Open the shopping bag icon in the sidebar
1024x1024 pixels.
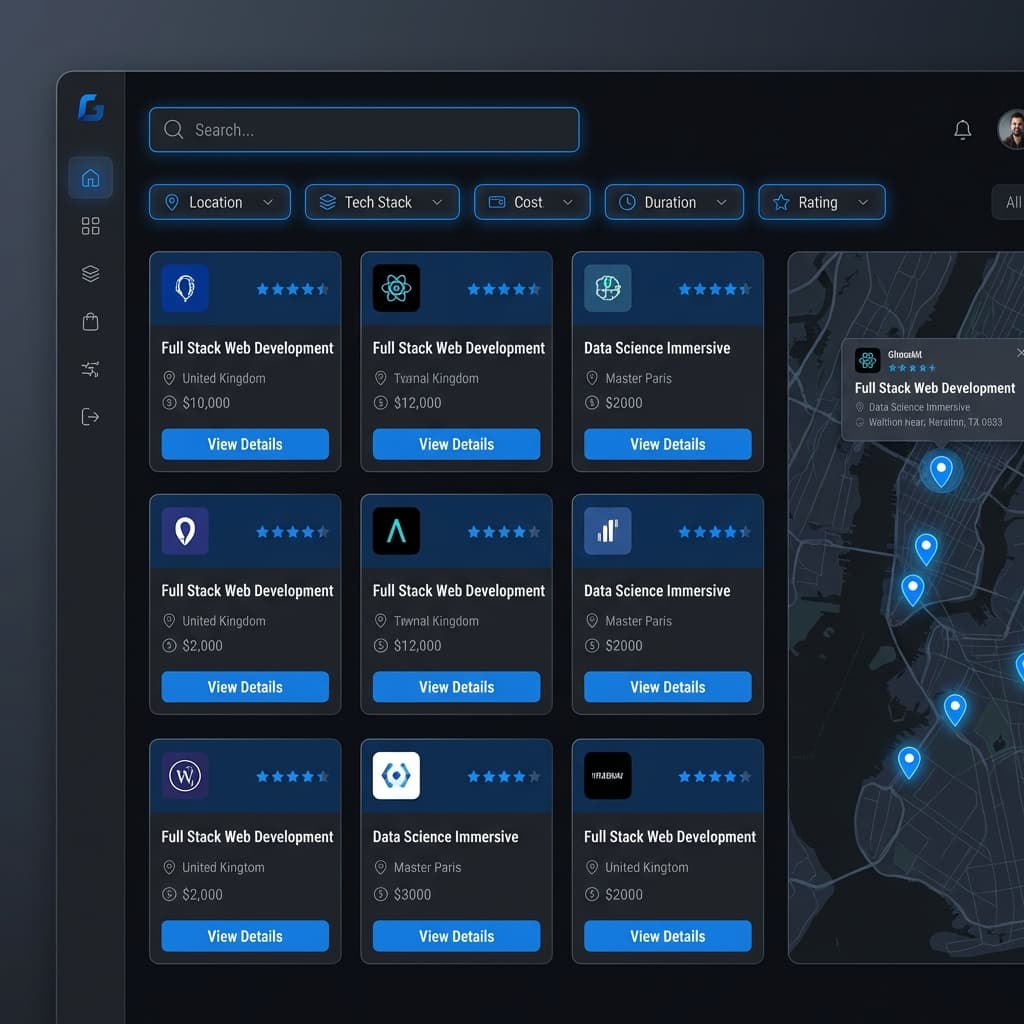(x=90, y=321)
